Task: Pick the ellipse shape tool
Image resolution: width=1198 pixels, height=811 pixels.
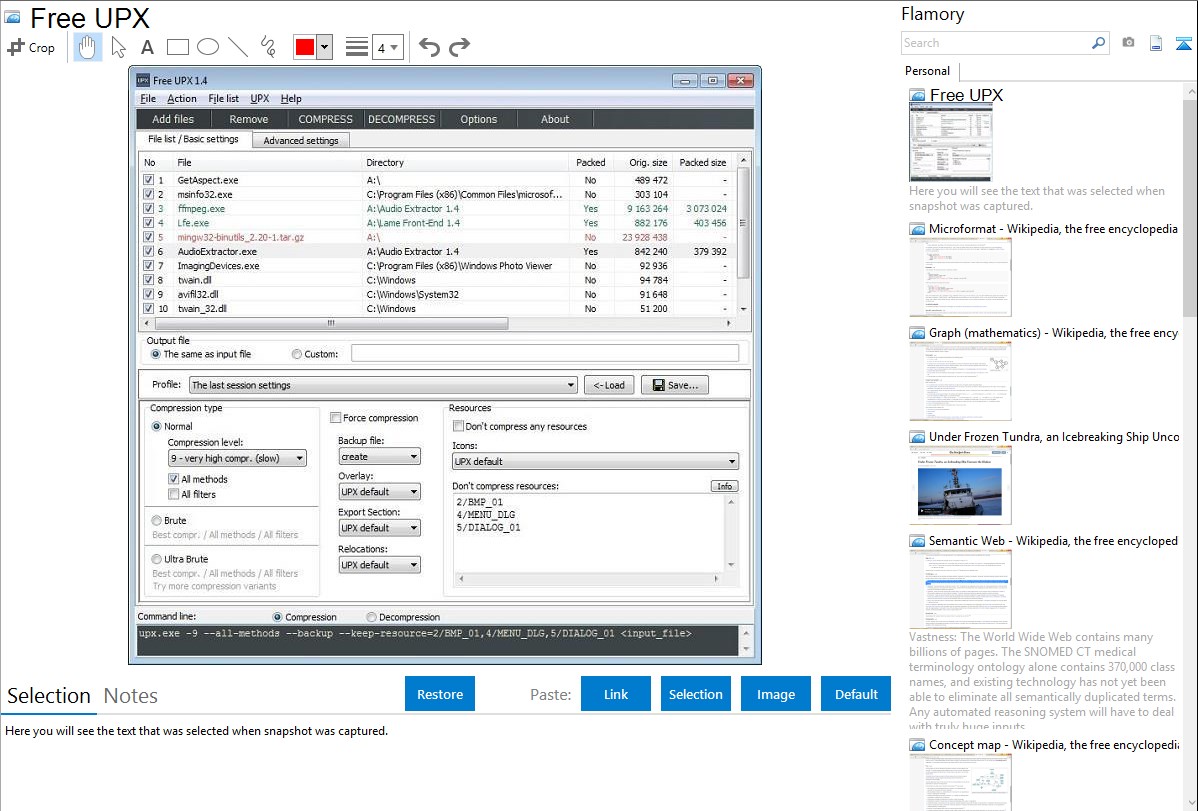Action: coord(208,47)
